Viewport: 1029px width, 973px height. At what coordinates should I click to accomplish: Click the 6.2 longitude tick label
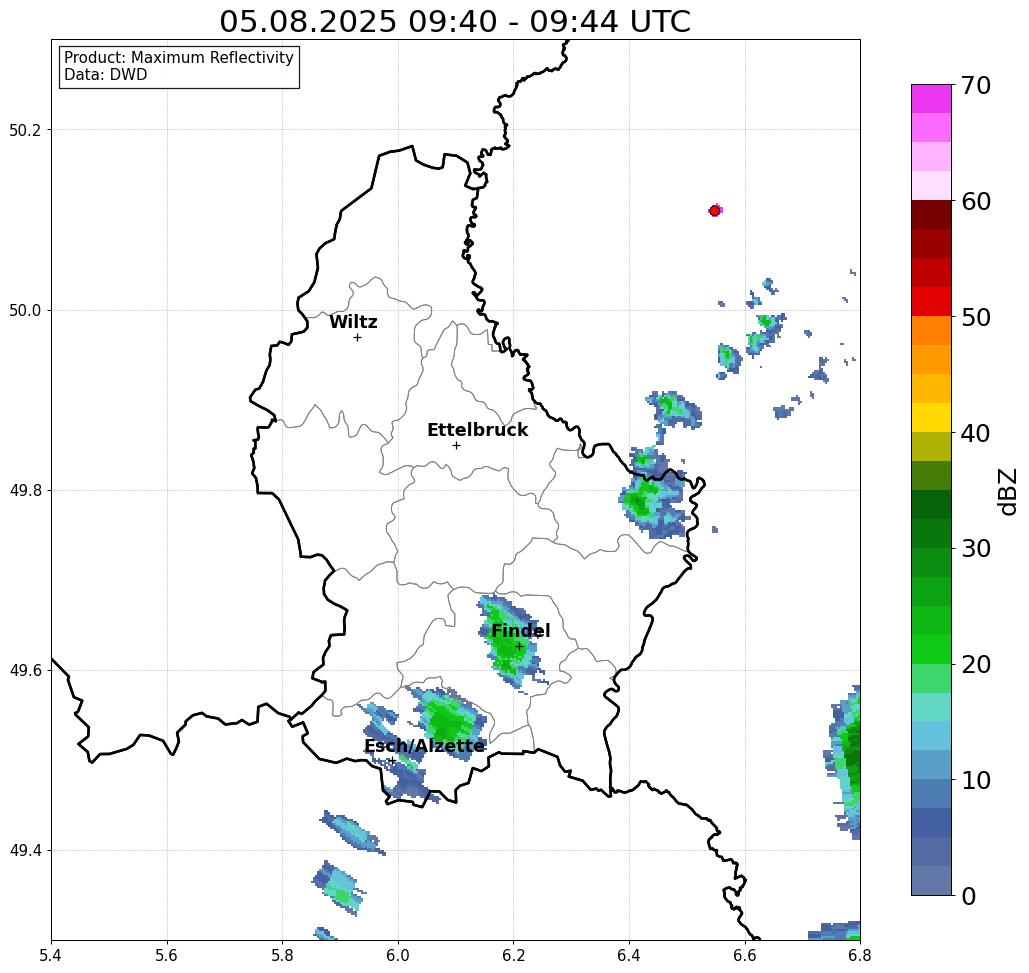pos(513,955)
